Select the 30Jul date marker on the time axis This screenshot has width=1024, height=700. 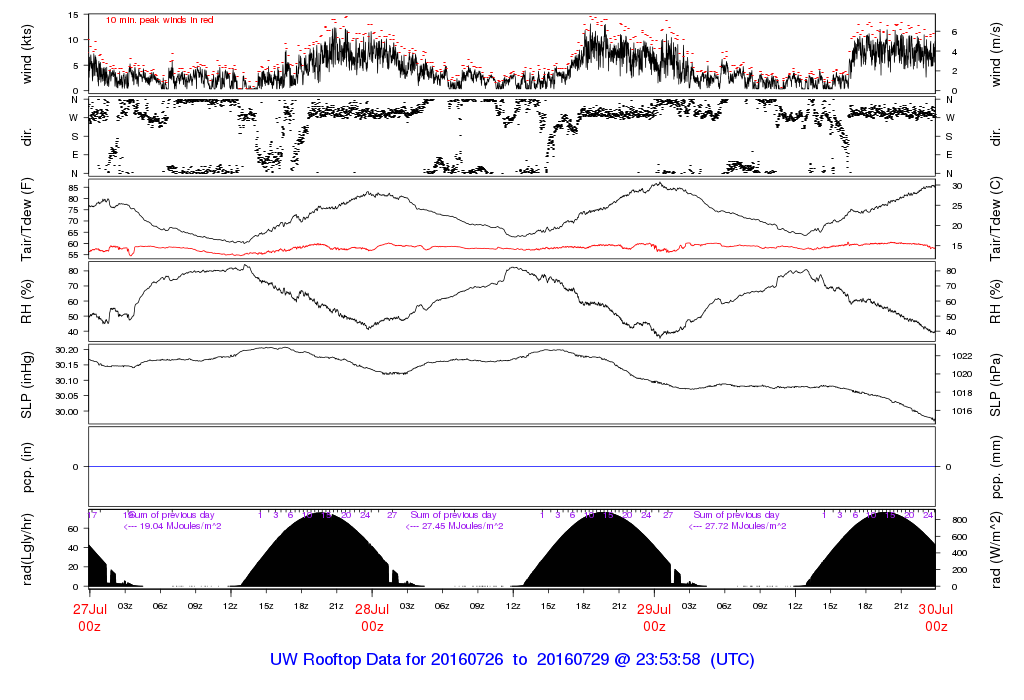point(936,609)
